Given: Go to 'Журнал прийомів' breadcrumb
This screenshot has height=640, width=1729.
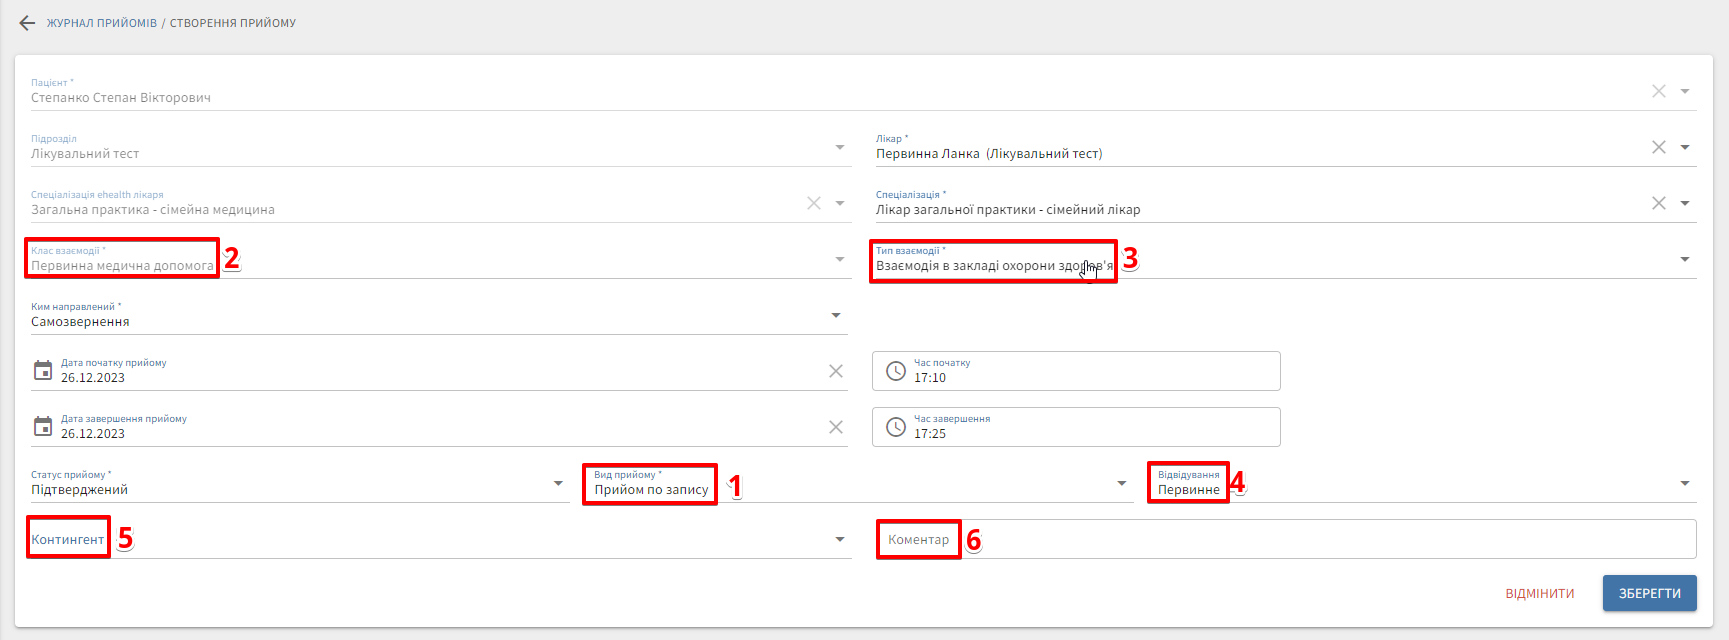Looking at the screenshot, I should (102, 23).
